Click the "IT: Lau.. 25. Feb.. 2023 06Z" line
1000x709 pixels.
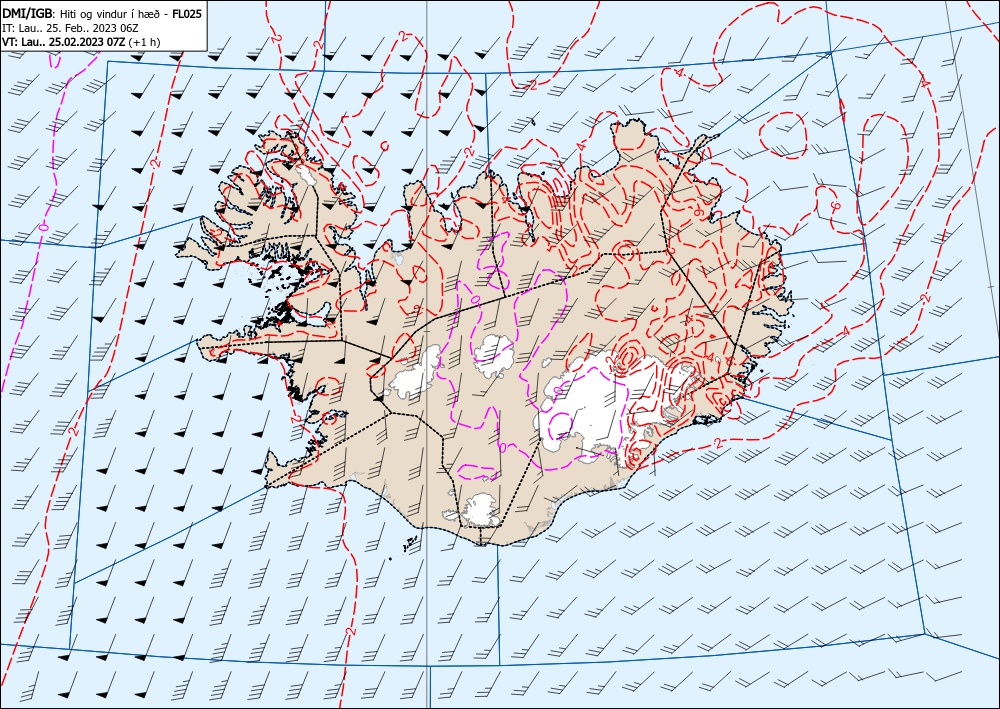pyautogui.click(x=68, y=28)
